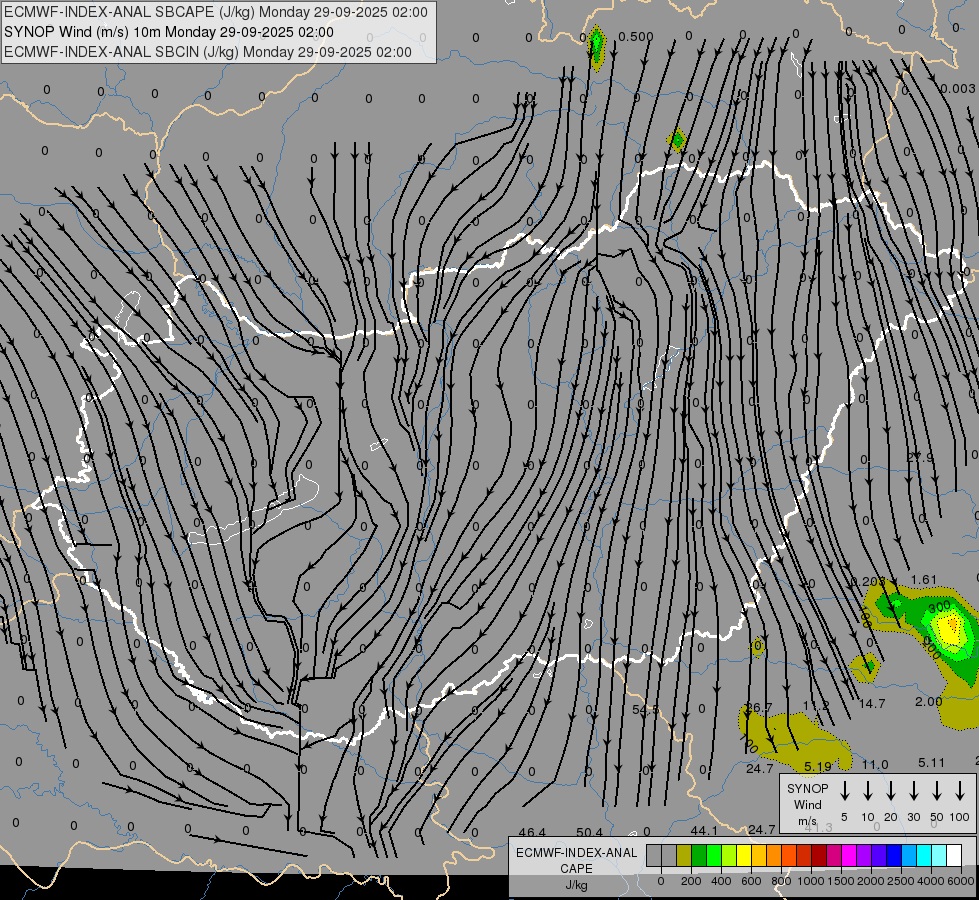Click the 6000 tick label in CAPE legend

coord(961,881)
